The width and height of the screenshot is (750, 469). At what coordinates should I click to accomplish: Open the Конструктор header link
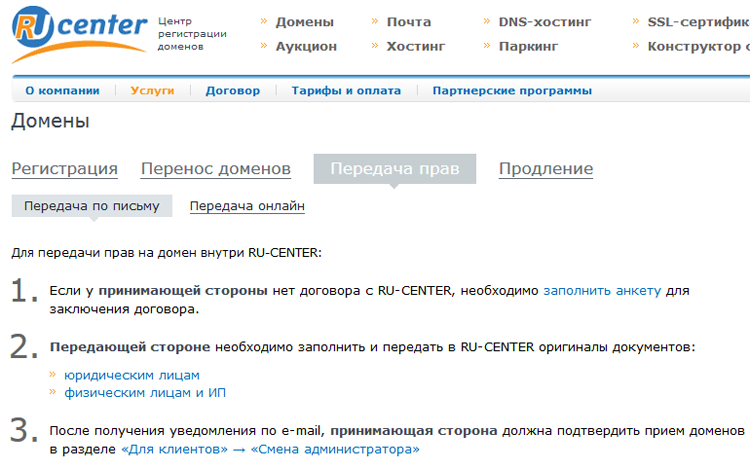[x=698, y=46]
